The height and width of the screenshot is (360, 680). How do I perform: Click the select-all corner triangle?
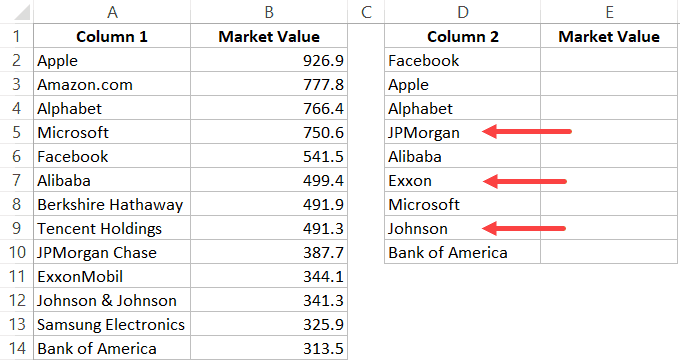click(21, 13)
